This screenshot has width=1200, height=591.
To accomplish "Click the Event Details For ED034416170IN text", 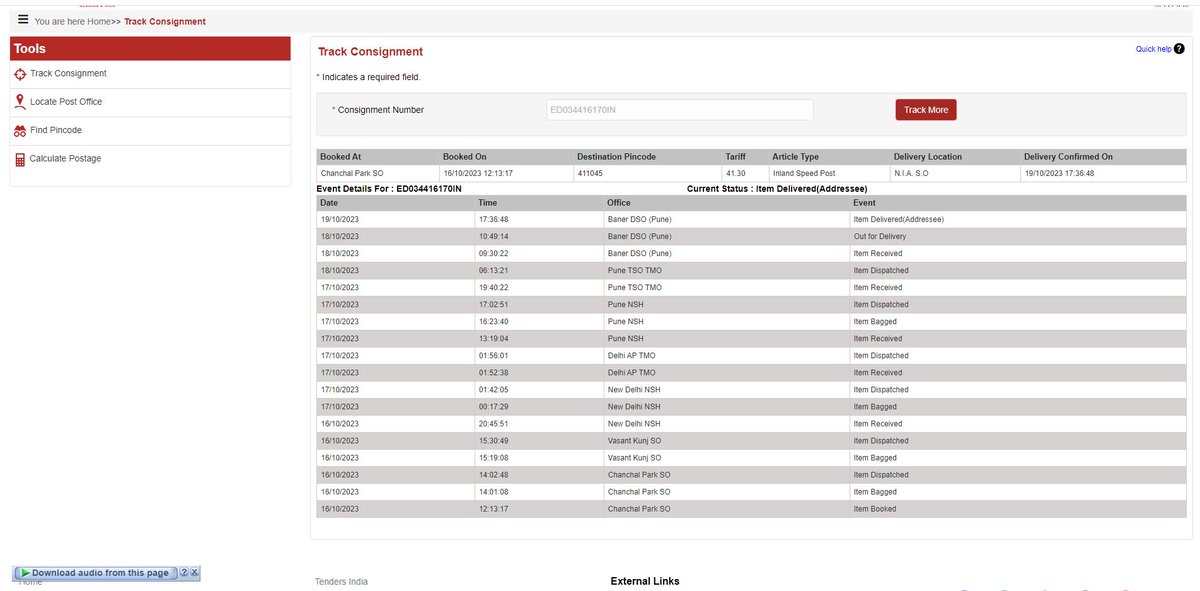I will click(x=389, y=188).
